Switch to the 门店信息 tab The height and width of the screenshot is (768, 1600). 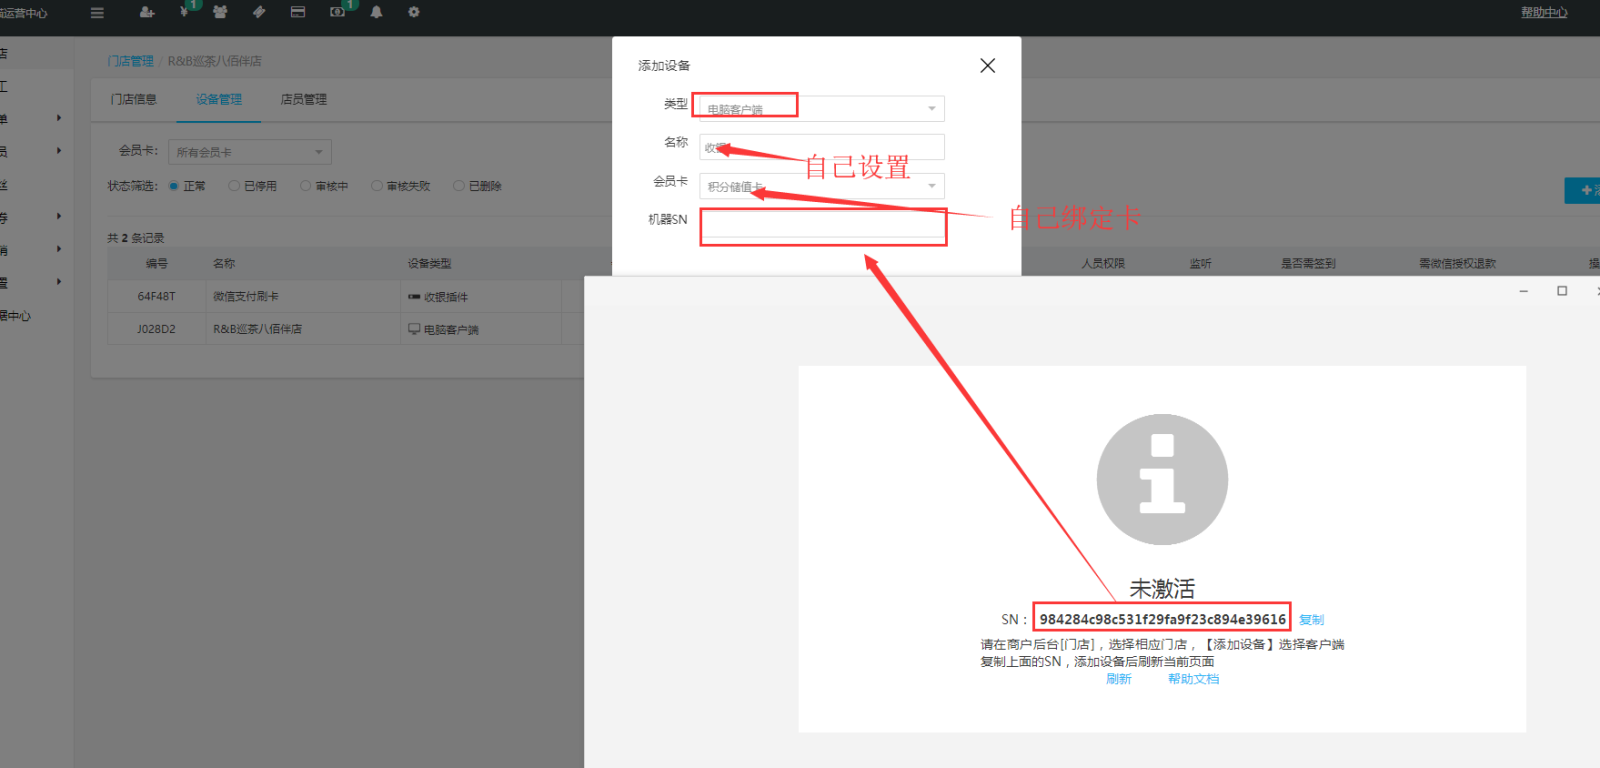[134, 99]
